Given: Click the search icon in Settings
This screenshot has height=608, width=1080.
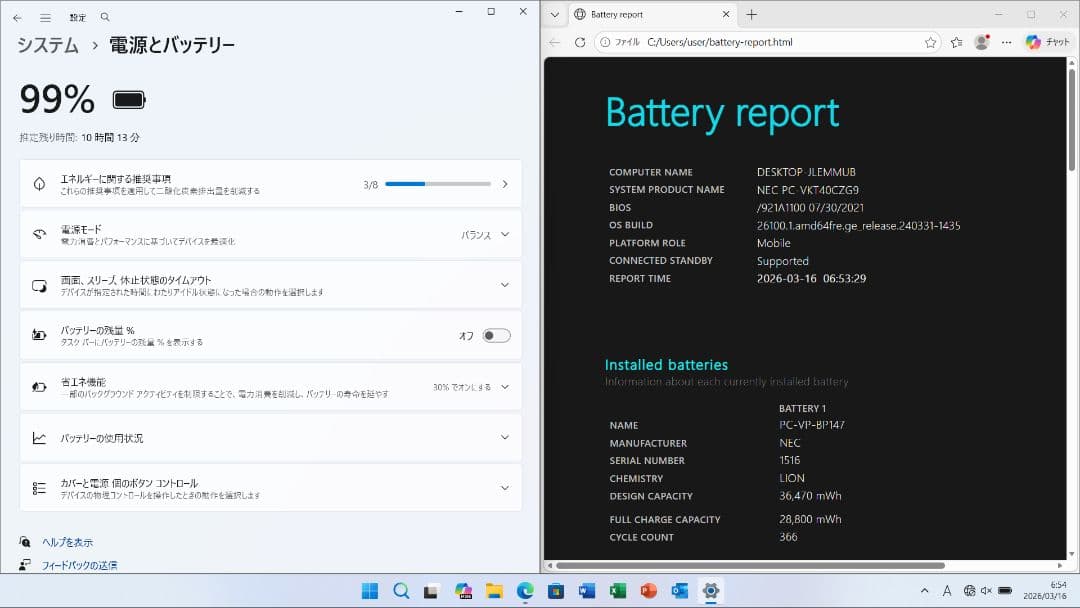Looking at the screenshot, I should coord(104,17).
